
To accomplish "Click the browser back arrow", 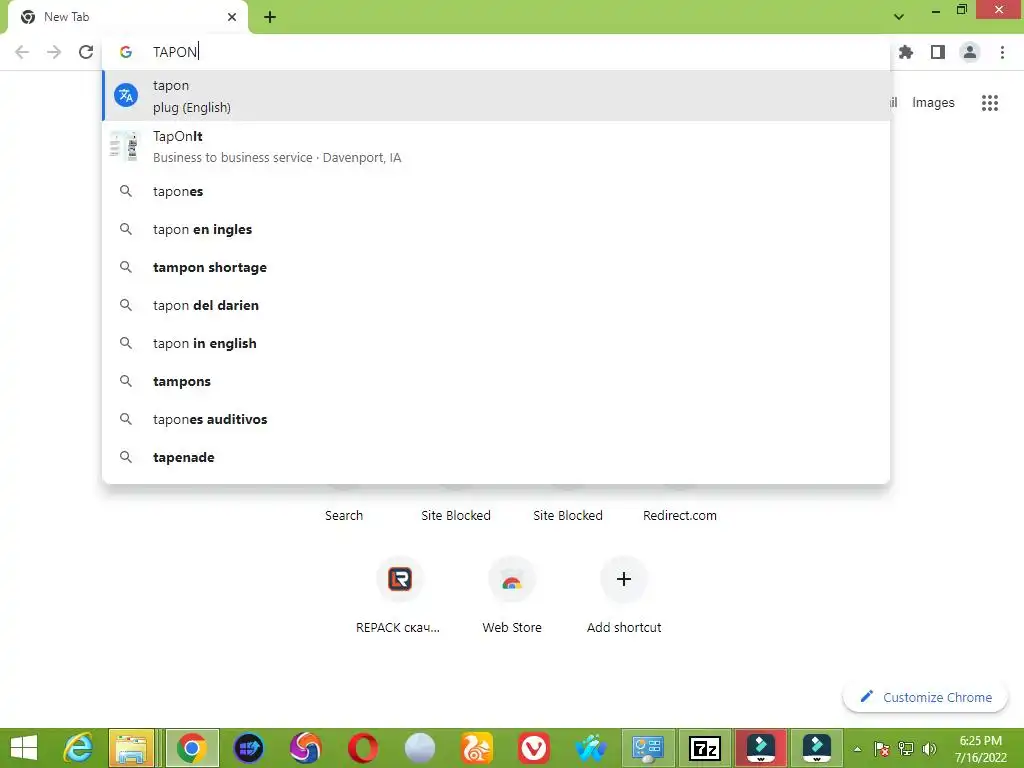I will tap(22, 52).
